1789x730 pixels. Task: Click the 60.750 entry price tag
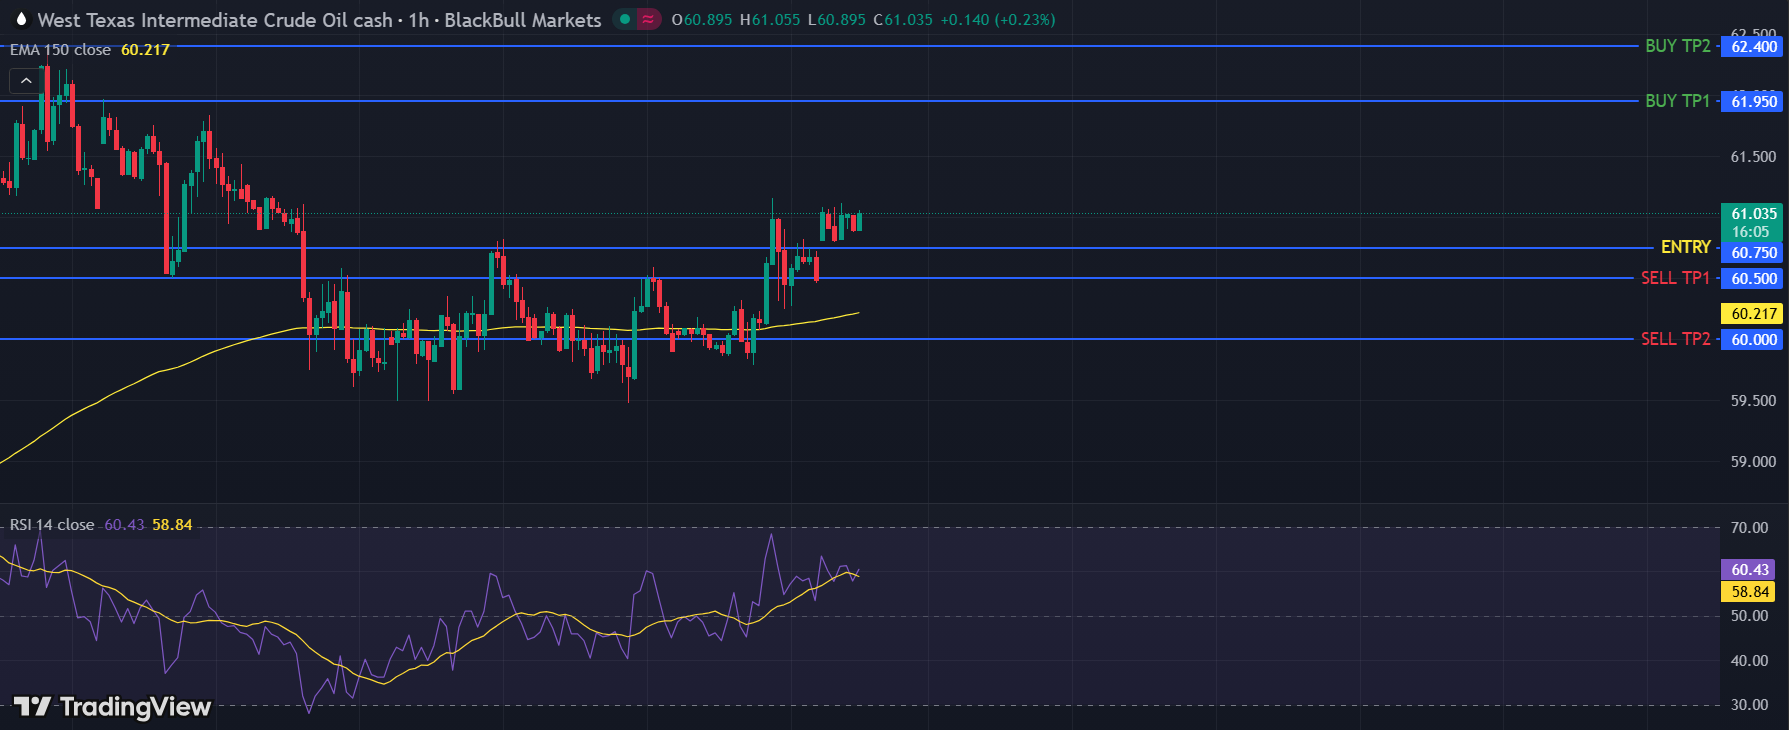pos(1753,253)
